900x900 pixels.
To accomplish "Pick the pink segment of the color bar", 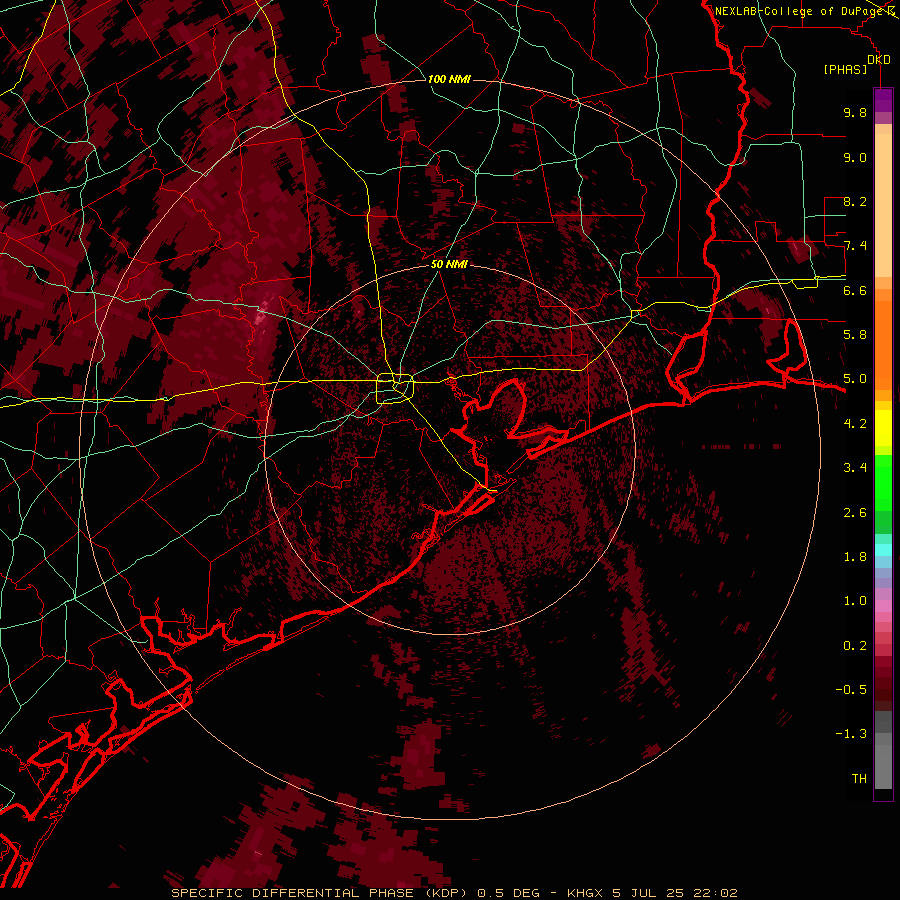I will (883, 606).
